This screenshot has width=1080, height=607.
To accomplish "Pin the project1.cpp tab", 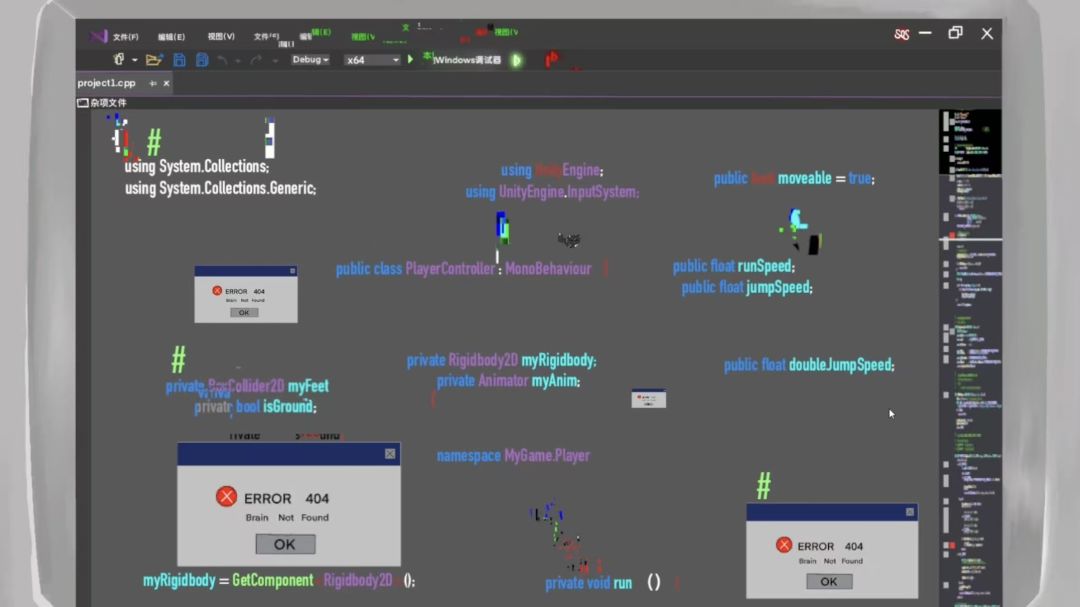I will pos(153,83).
